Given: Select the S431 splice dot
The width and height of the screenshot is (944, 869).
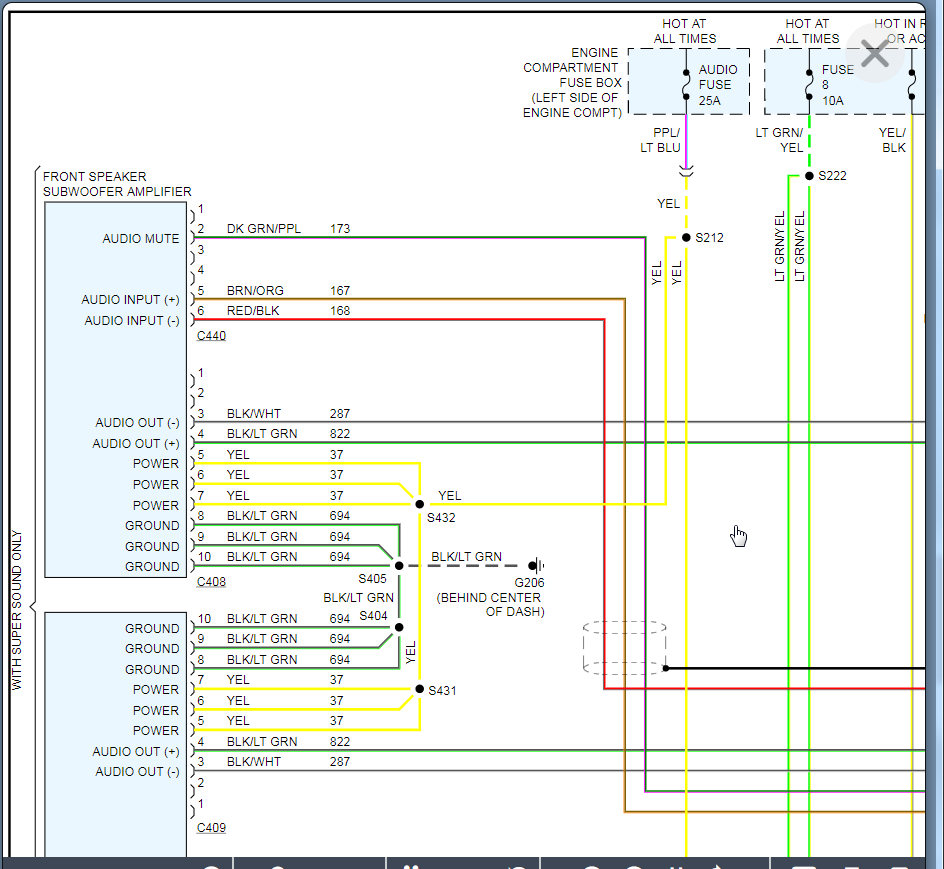Looking at the screenshot, I should (420, 689).
